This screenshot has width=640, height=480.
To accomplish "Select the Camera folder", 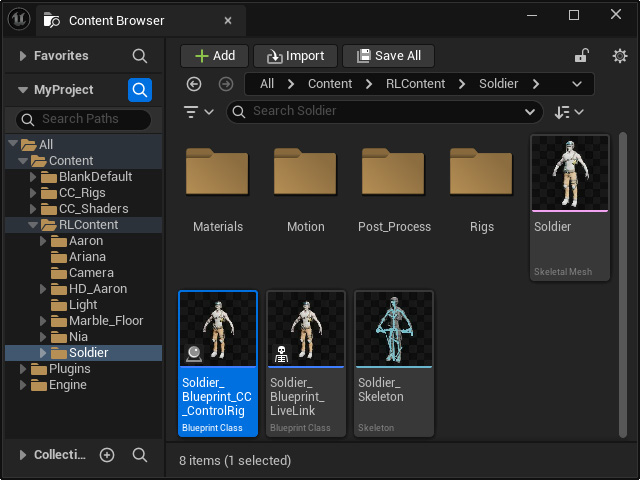I will 84,273.
